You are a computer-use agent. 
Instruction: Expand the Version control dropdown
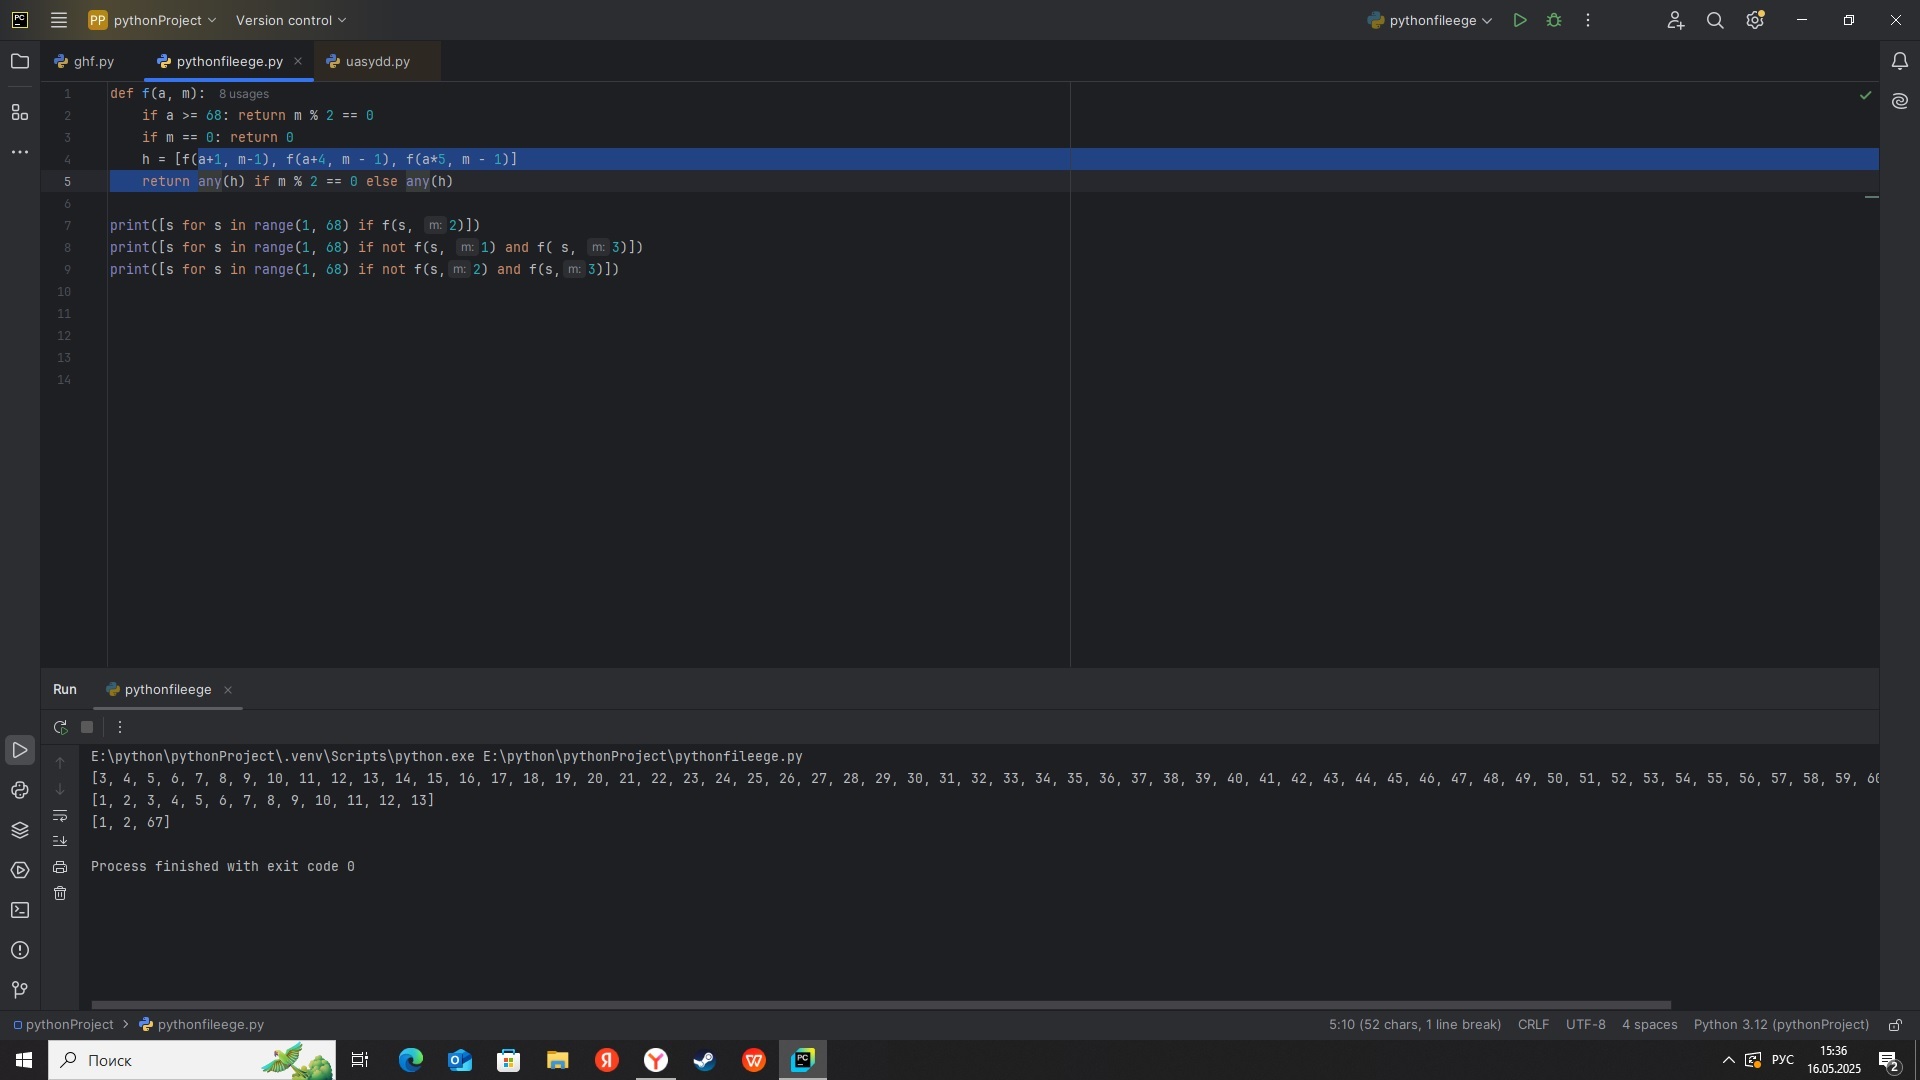291,20
